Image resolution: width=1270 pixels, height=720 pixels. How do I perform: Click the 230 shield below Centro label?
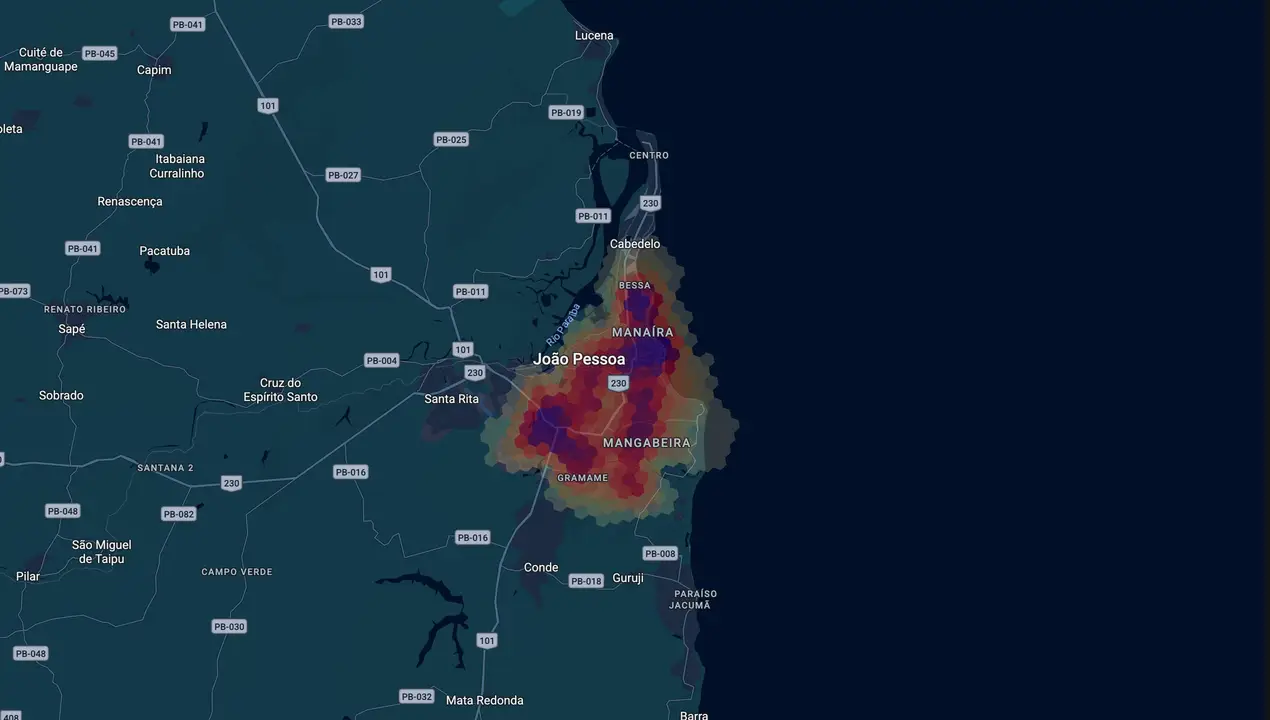pyautogui.click(x=651, y=203)
